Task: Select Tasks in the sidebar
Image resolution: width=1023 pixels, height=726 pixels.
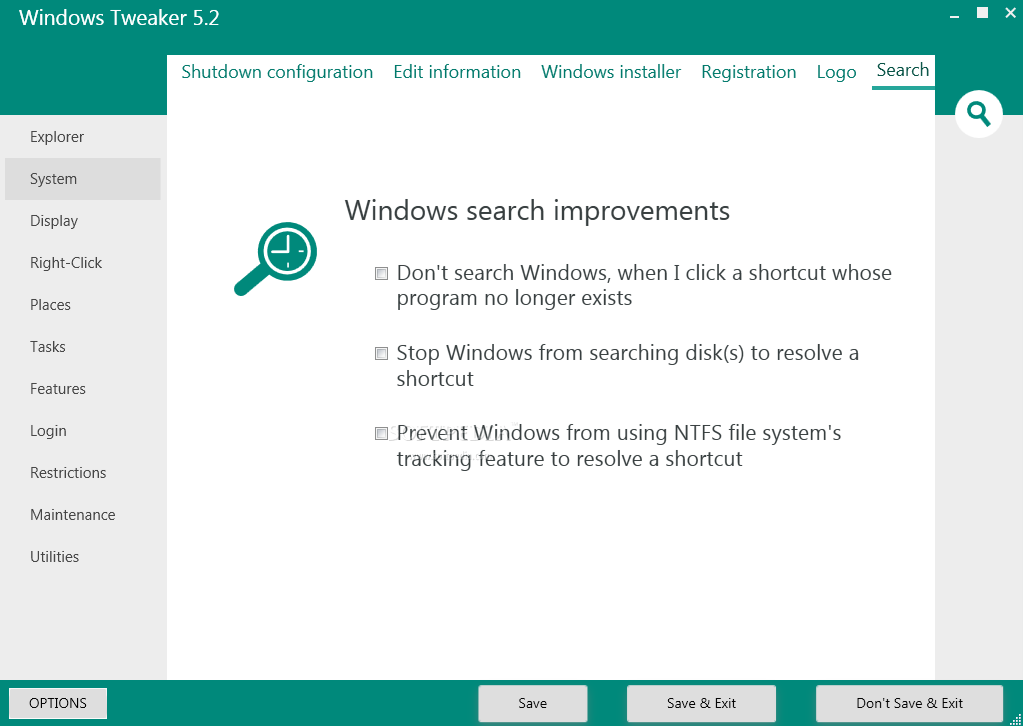Action: (83, 346)
